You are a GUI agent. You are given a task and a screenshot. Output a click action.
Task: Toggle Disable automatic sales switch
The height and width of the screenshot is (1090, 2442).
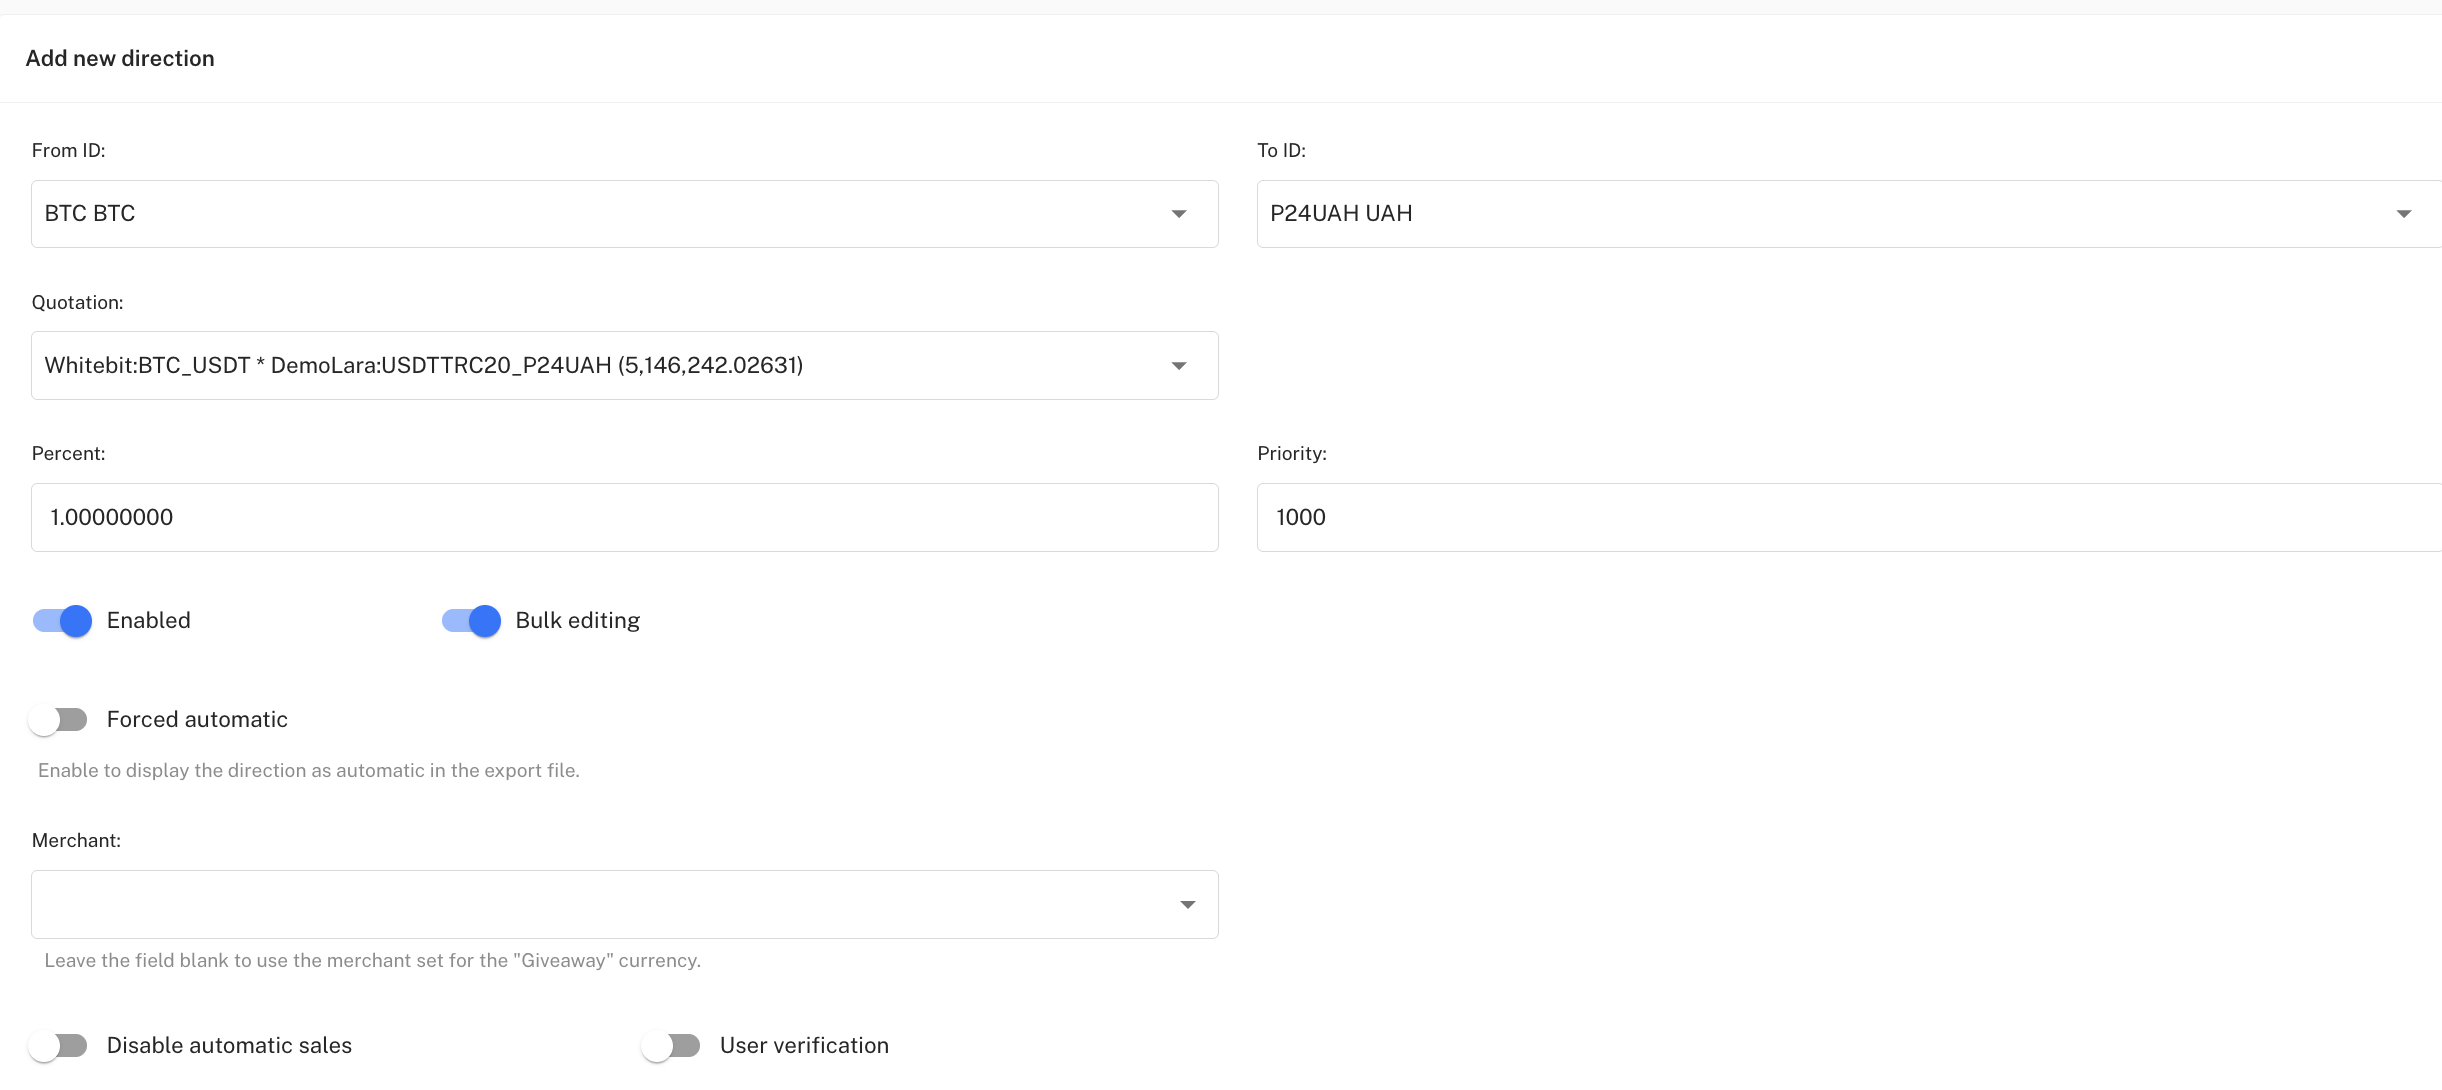[x=58, y=1046]
